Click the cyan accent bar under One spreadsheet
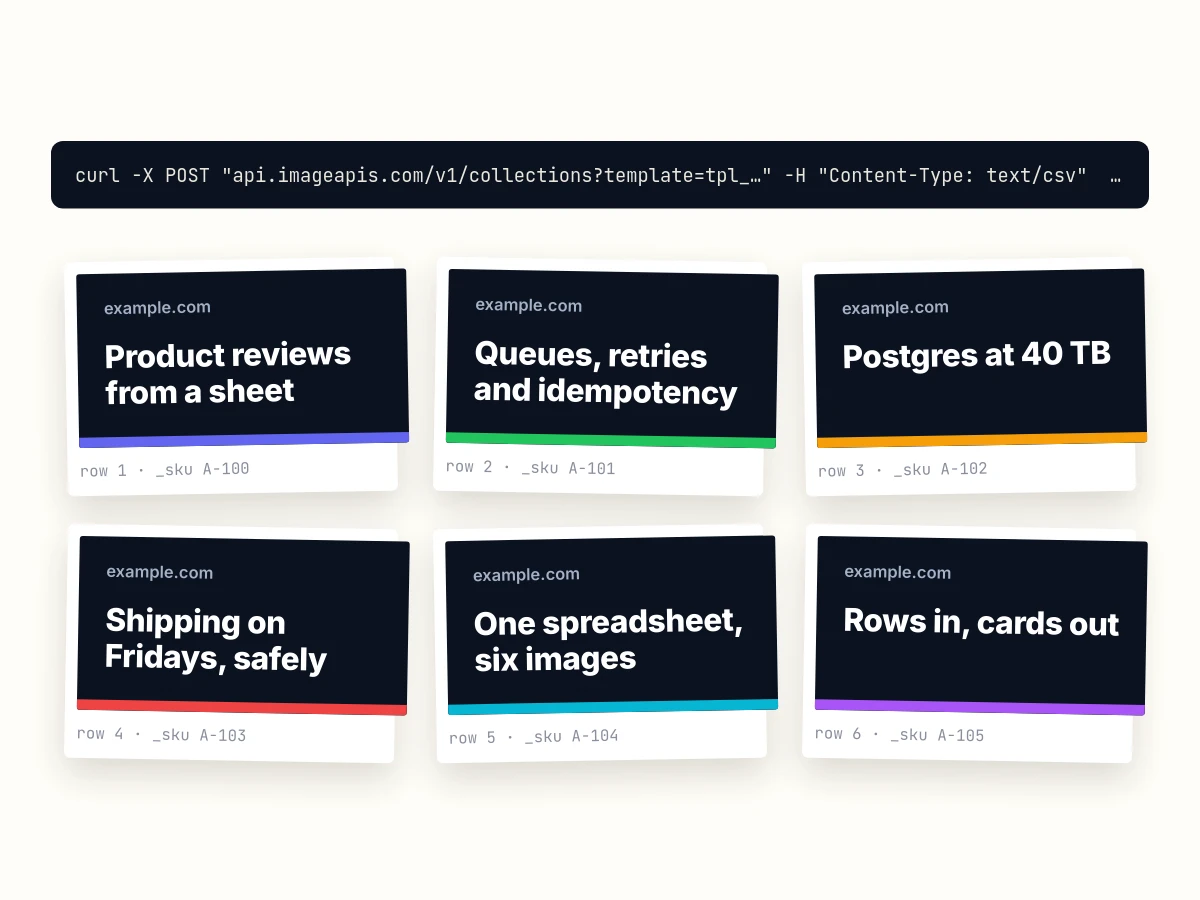This screenshot has width=1200, height=900. pyautogui.click(x=613, y=706)
